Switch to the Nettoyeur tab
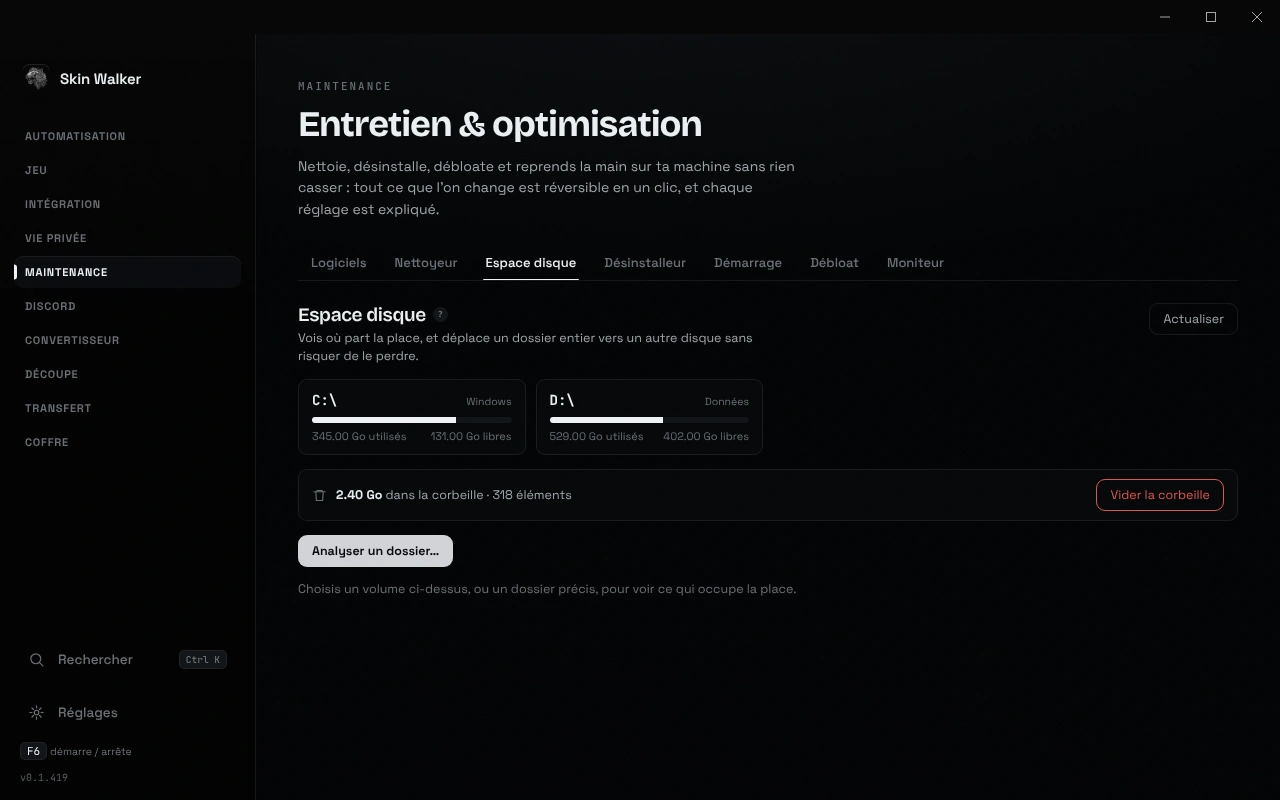The height and width of the screenshot is (800, 1280). click(426, 263)
